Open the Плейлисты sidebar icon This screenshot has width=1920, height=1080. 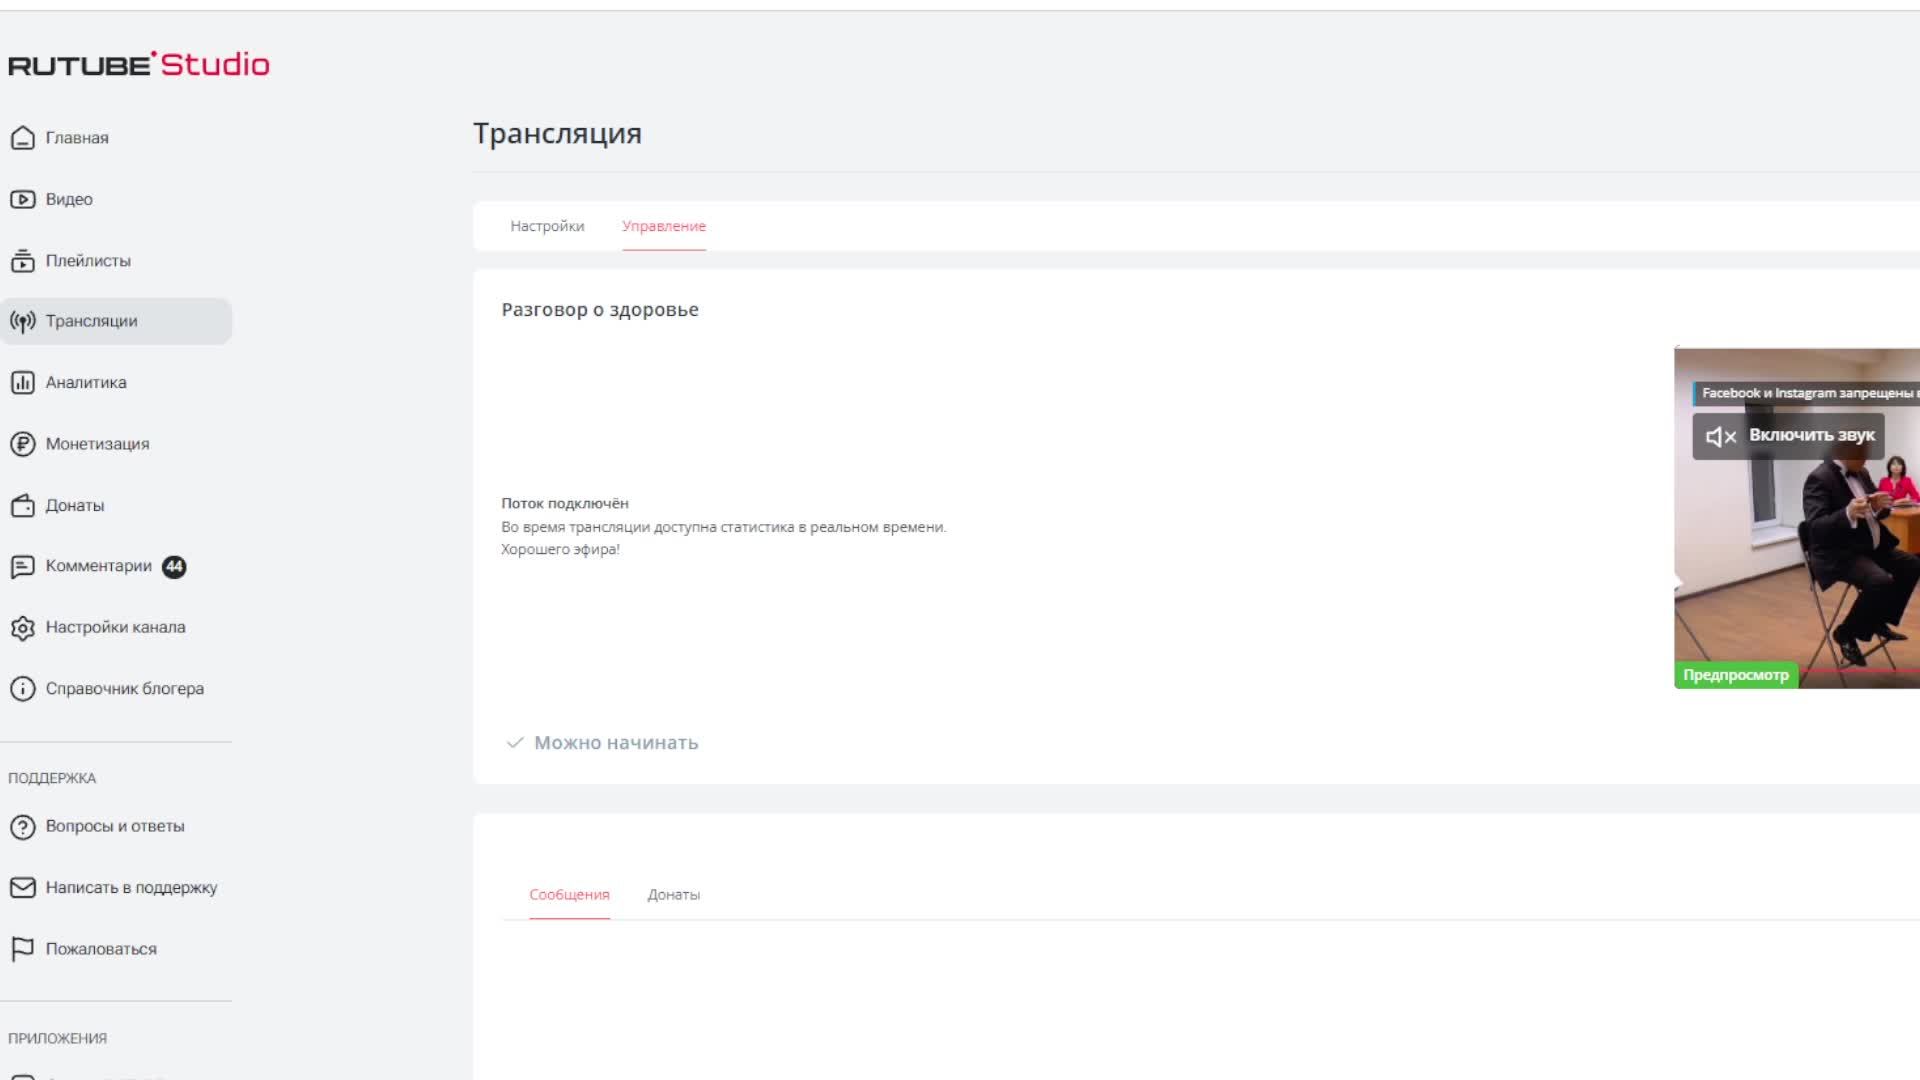coord(23,261)
